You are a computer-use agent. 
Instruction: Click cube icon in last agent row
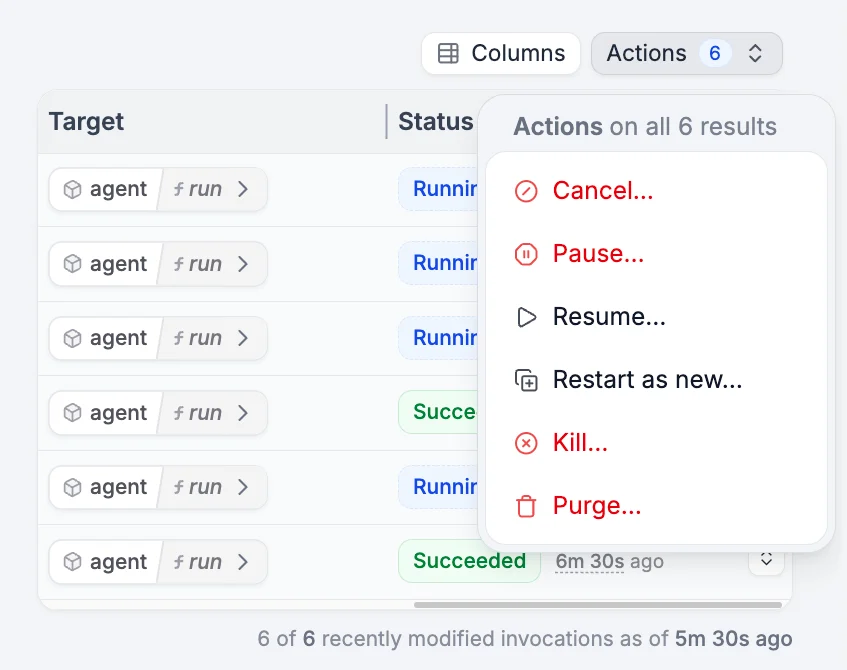(72, 562)
